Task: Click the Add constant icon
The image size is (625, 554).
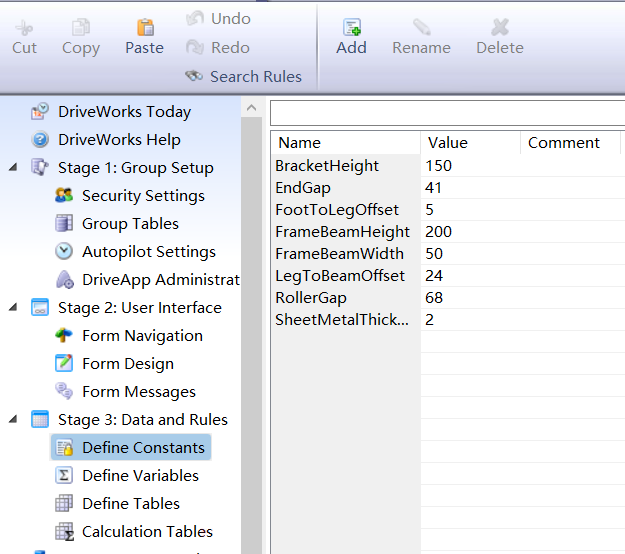Action: 351,28
